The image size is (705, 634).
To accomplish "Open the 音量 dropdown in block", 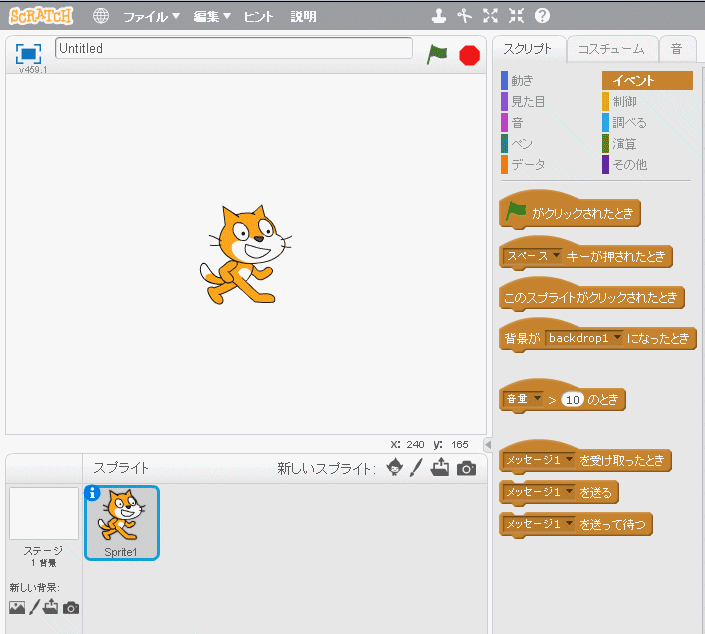I will click(x=523, y=399).
